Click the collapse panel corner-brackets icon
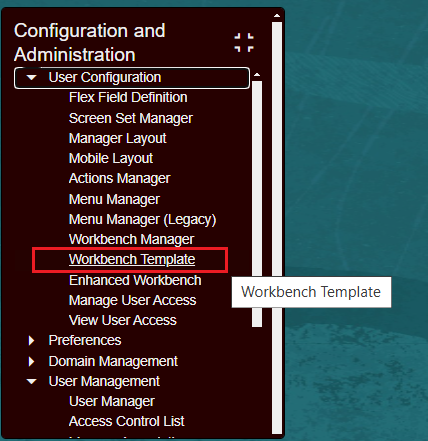Viewport: 428px width, 441px height. 244,43
